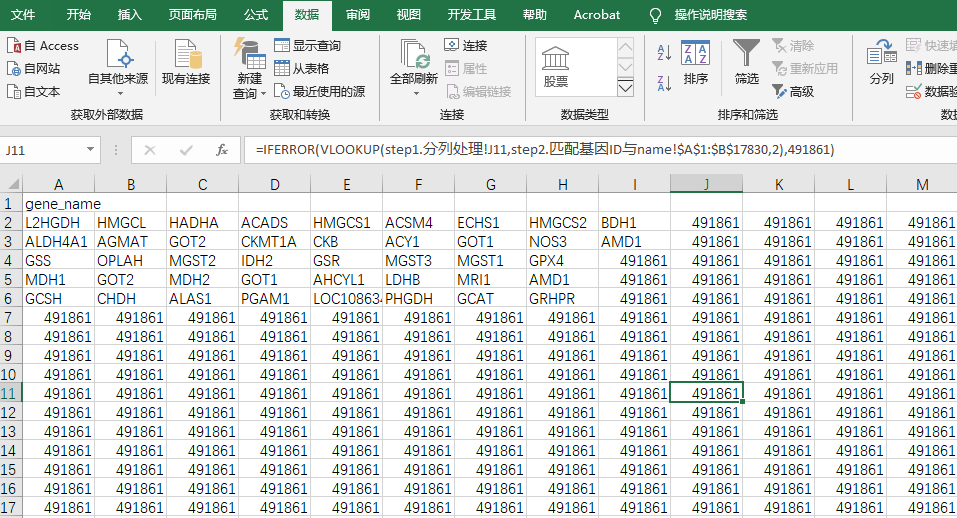Viewport: 957px width, 518px height.
Task: Select column J header
Action: [706, 184]
